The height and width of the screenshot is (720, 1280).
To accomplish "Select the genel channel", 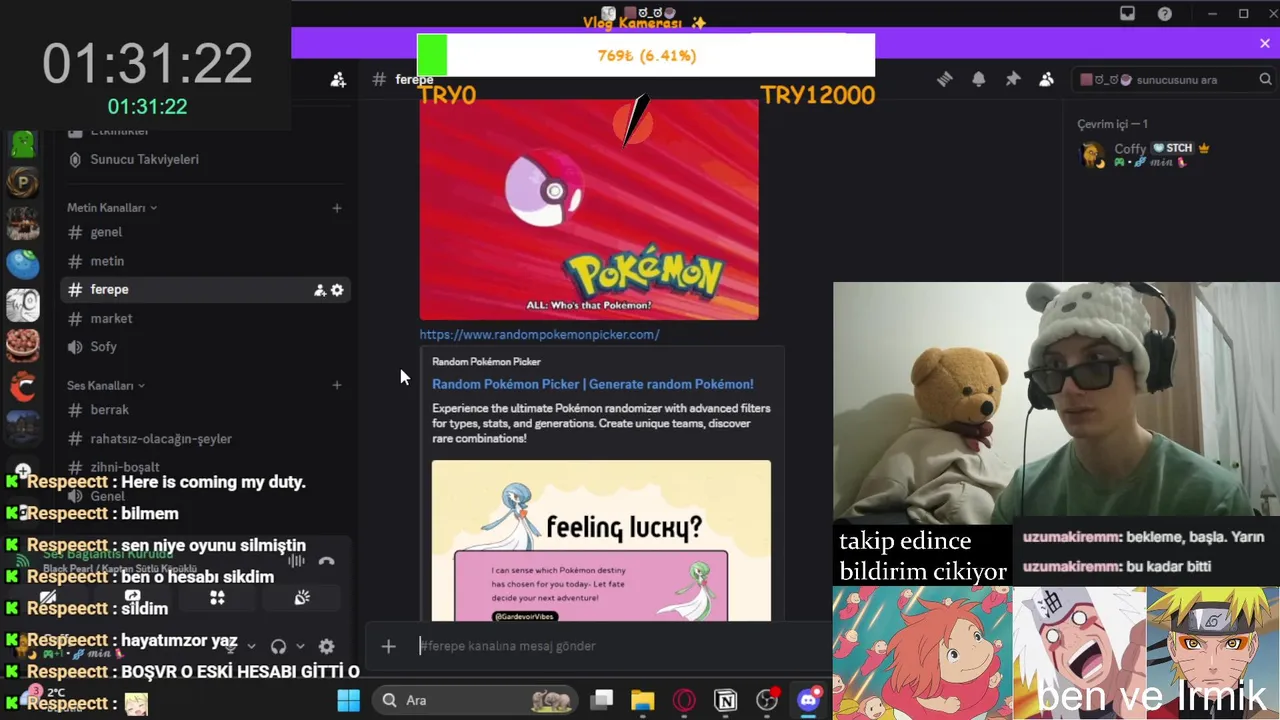I will click(x=206, y=232).
